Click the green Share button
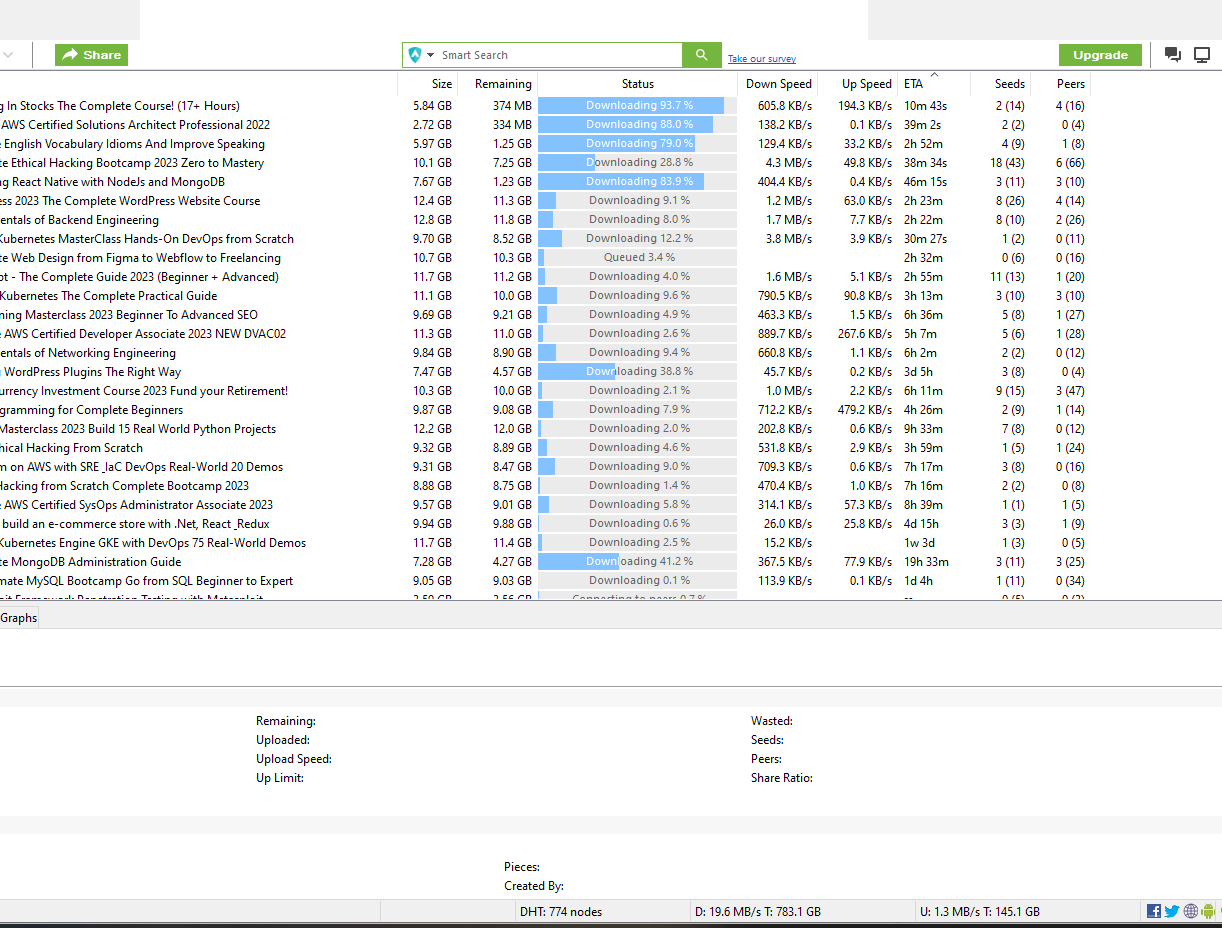This screenshot has width=1222, height=928. (x=91, y=55)
